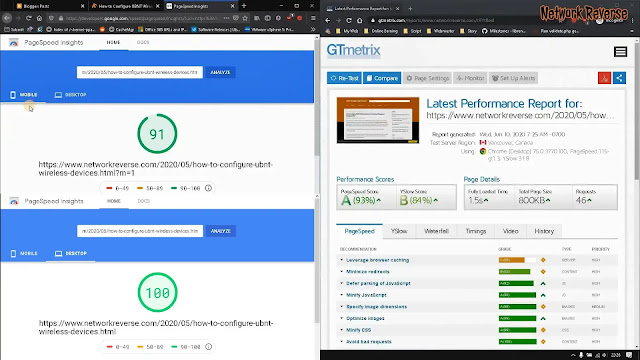Open Firefox home page icon
The height and width of the screenshot is (360, 640).
tap(39, 18)
